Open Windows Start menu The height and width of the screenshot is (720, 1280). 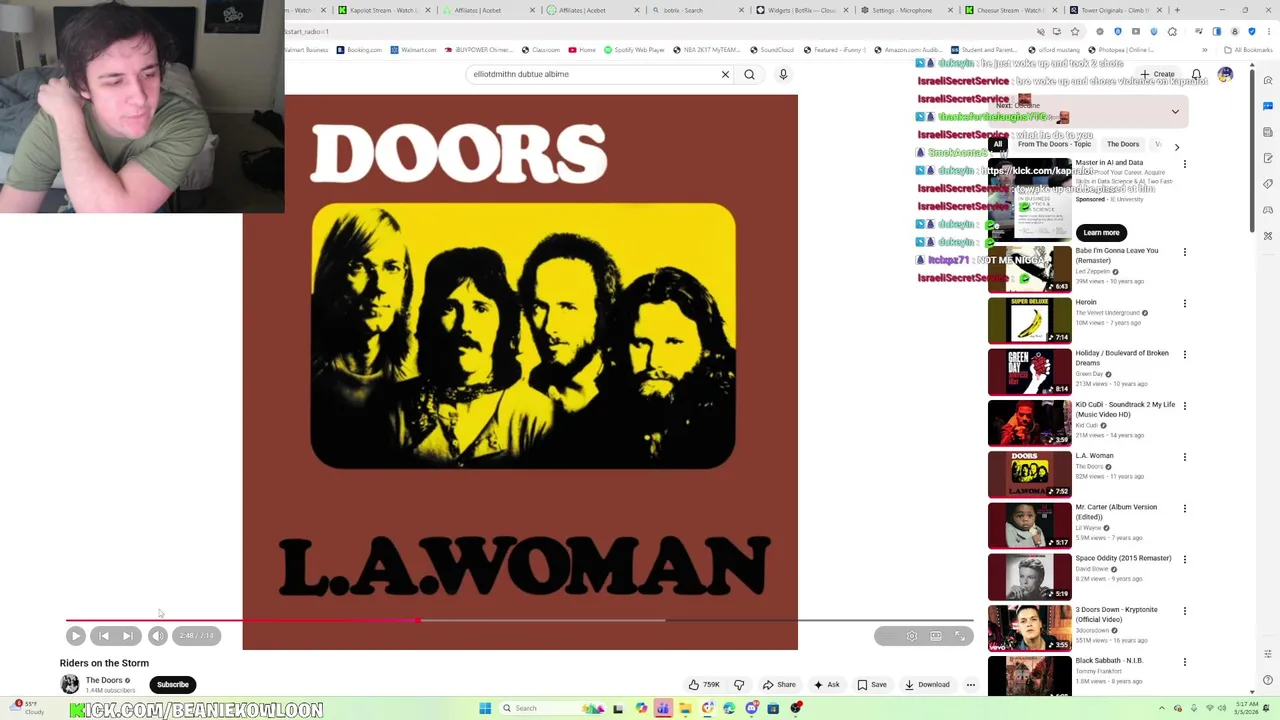(485, 708)
